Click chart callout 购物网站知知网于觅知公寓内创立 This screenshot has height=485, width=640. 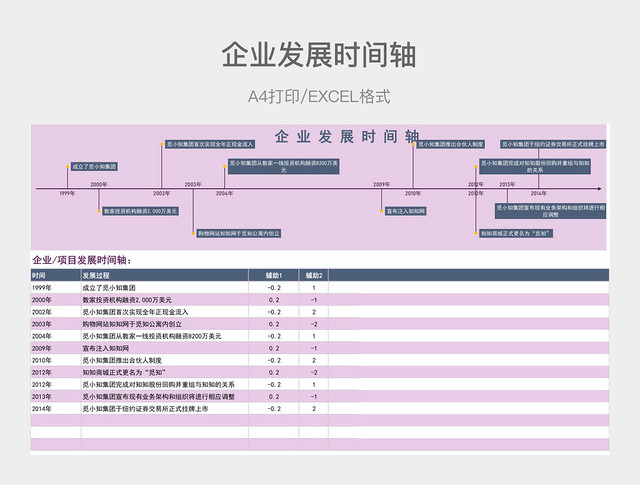coord(238,234)
